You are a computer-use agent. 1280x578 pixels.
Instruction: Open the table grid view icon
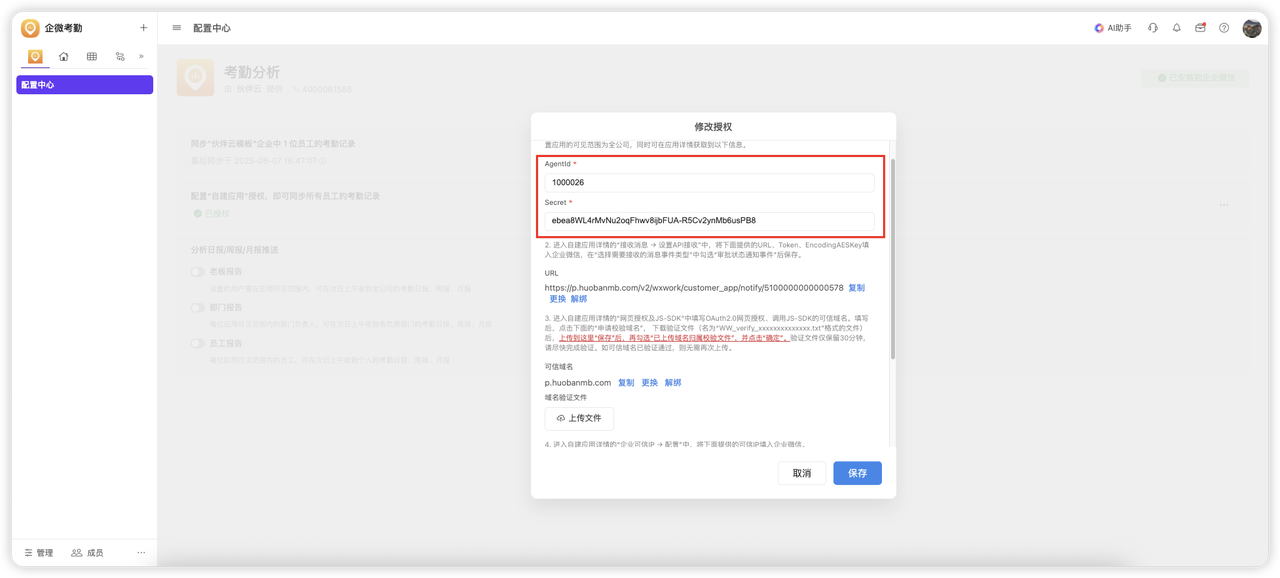[92, 57]
